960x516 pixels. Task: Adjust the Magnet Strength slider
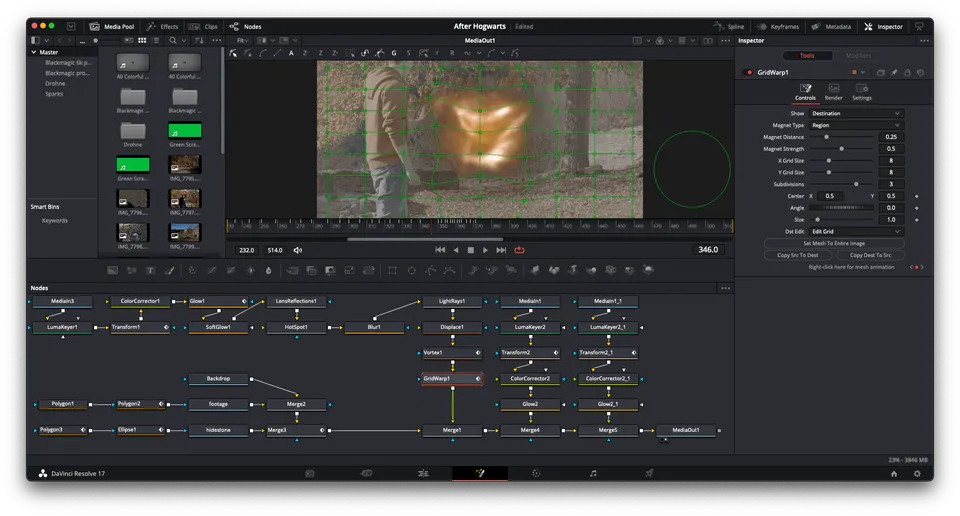click(x=842, y=149)
